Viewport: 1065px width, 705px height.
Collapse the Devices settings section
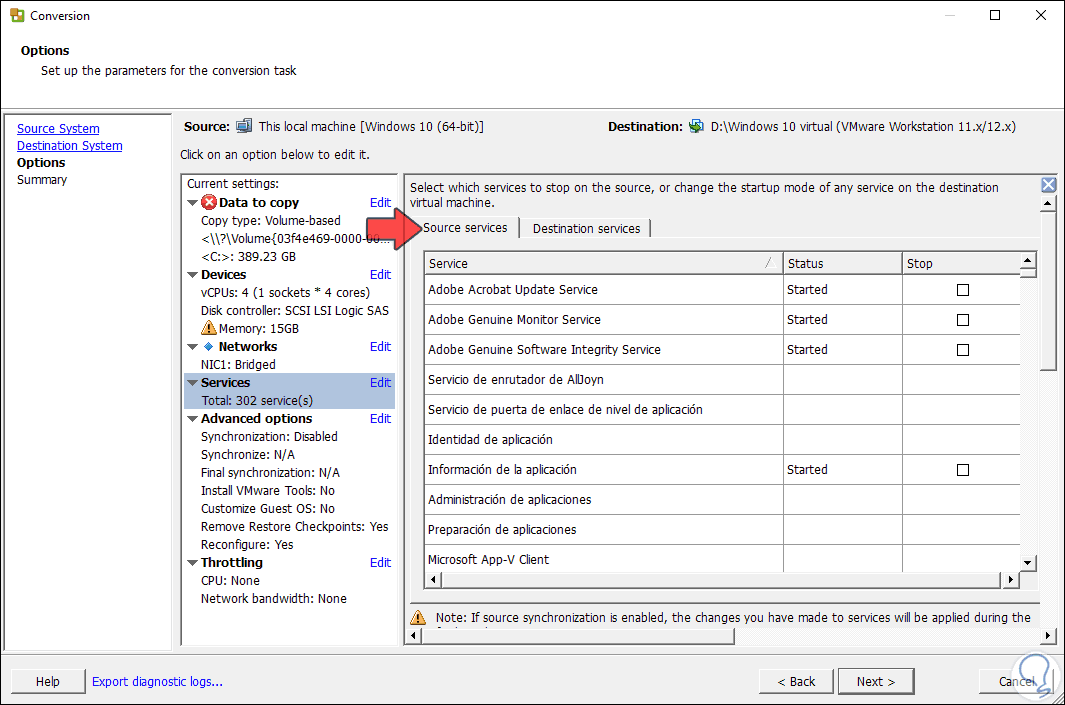point(192,275)
